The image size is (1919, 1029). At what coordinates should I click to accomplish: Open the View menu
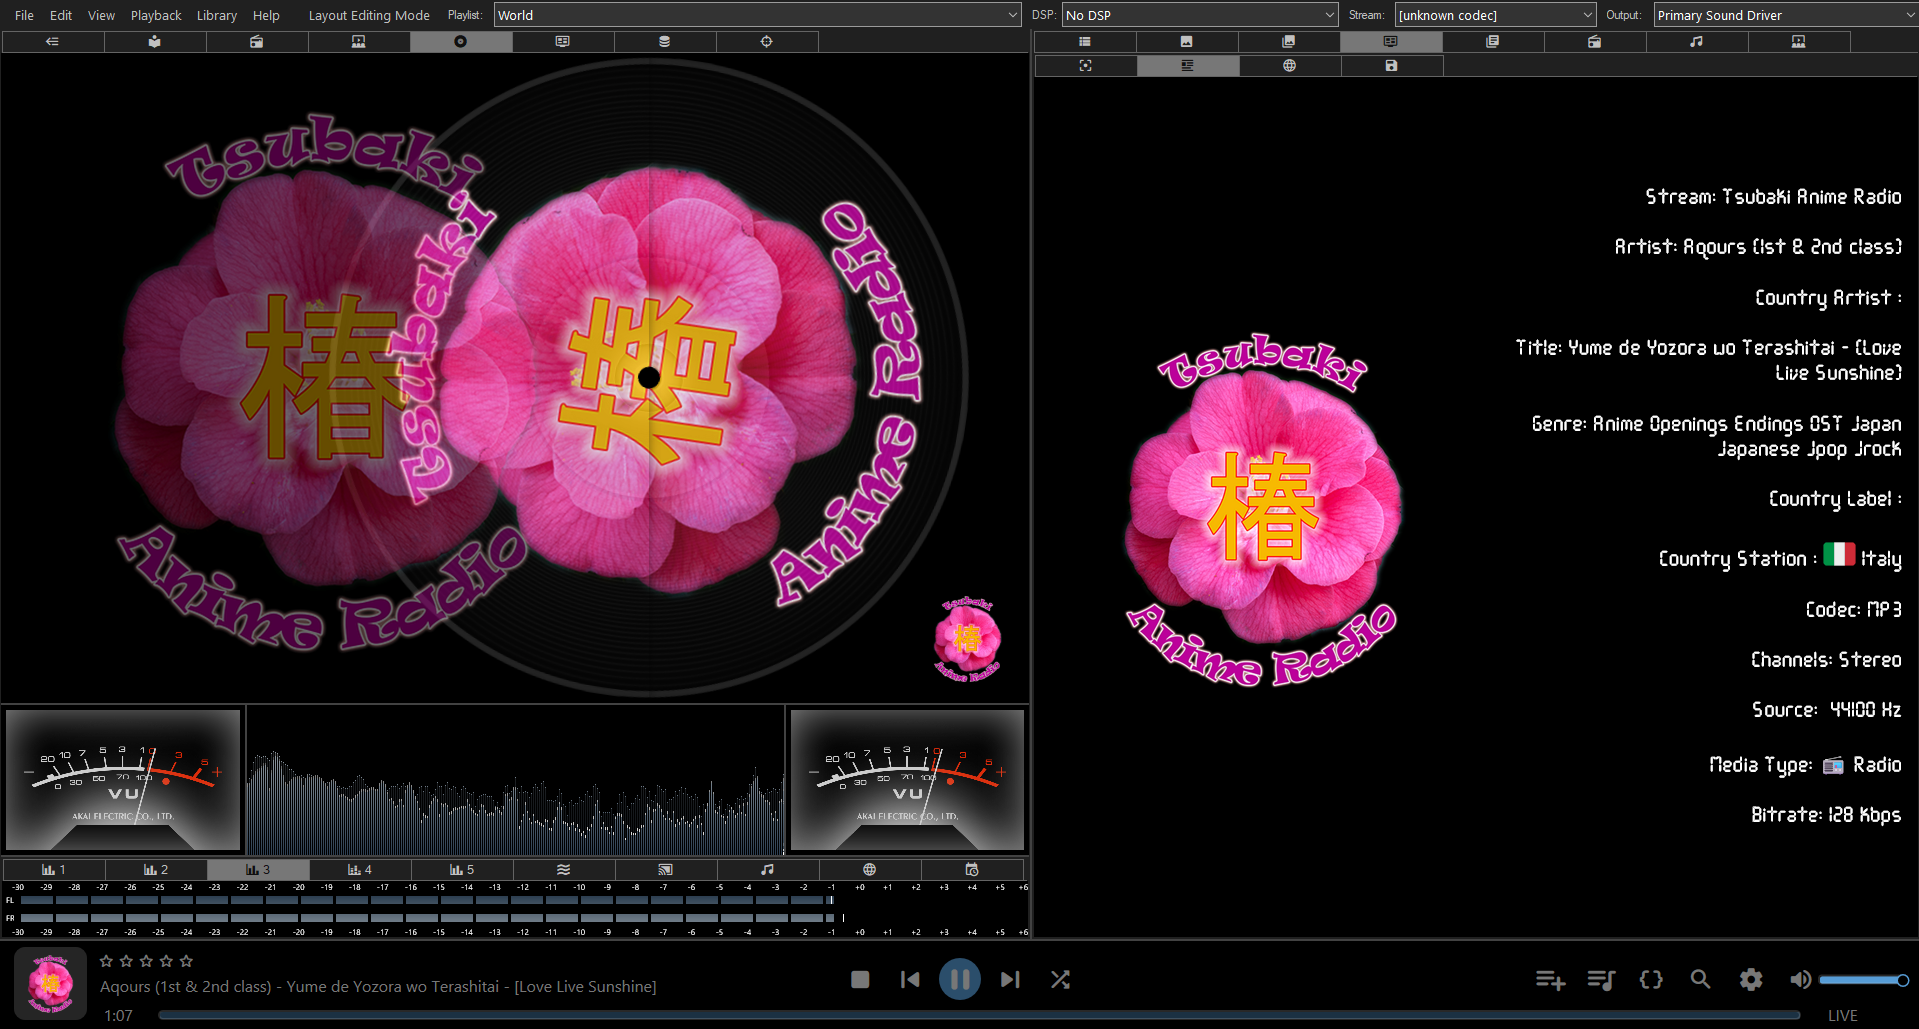101,15
